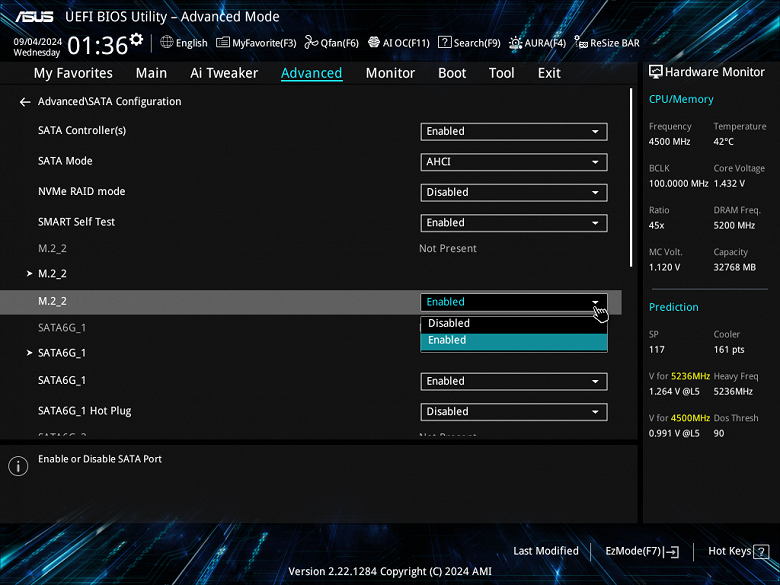
Task: Click the Last Modified button
Action: coord(546,551)
